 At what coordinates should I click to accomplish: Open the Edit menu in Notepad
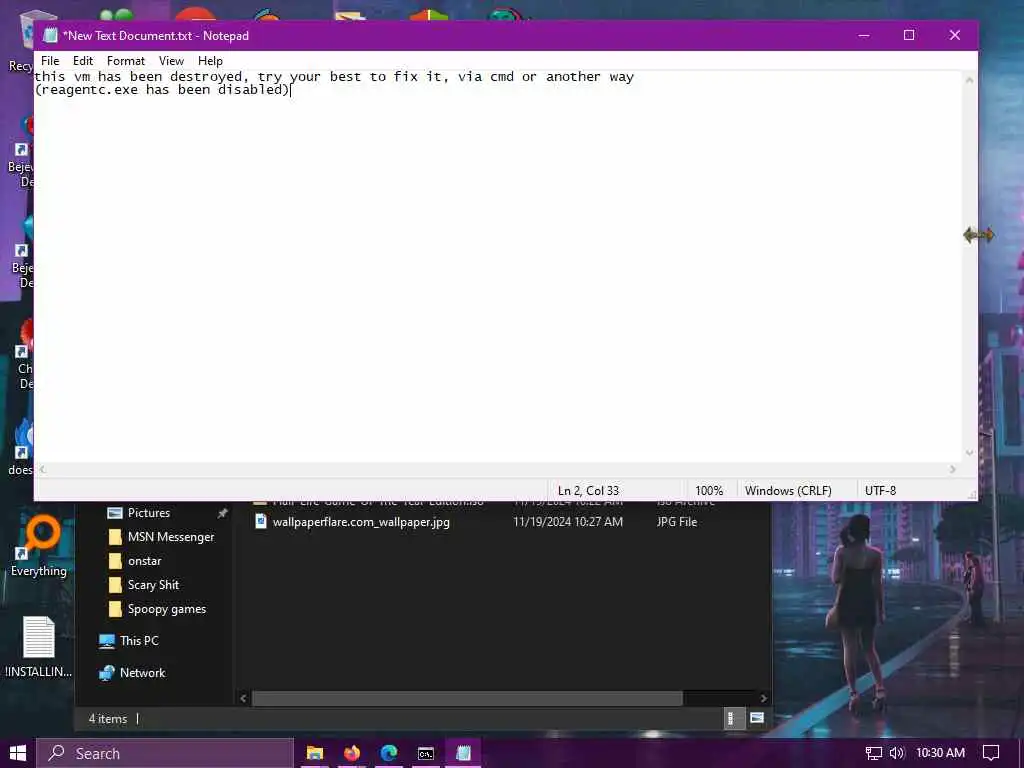pos(82,61)
